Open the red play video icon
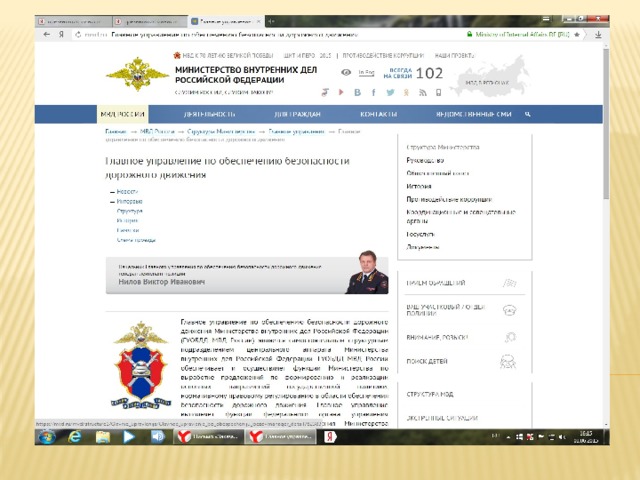 pyautogui.click(x=341, y=92)
